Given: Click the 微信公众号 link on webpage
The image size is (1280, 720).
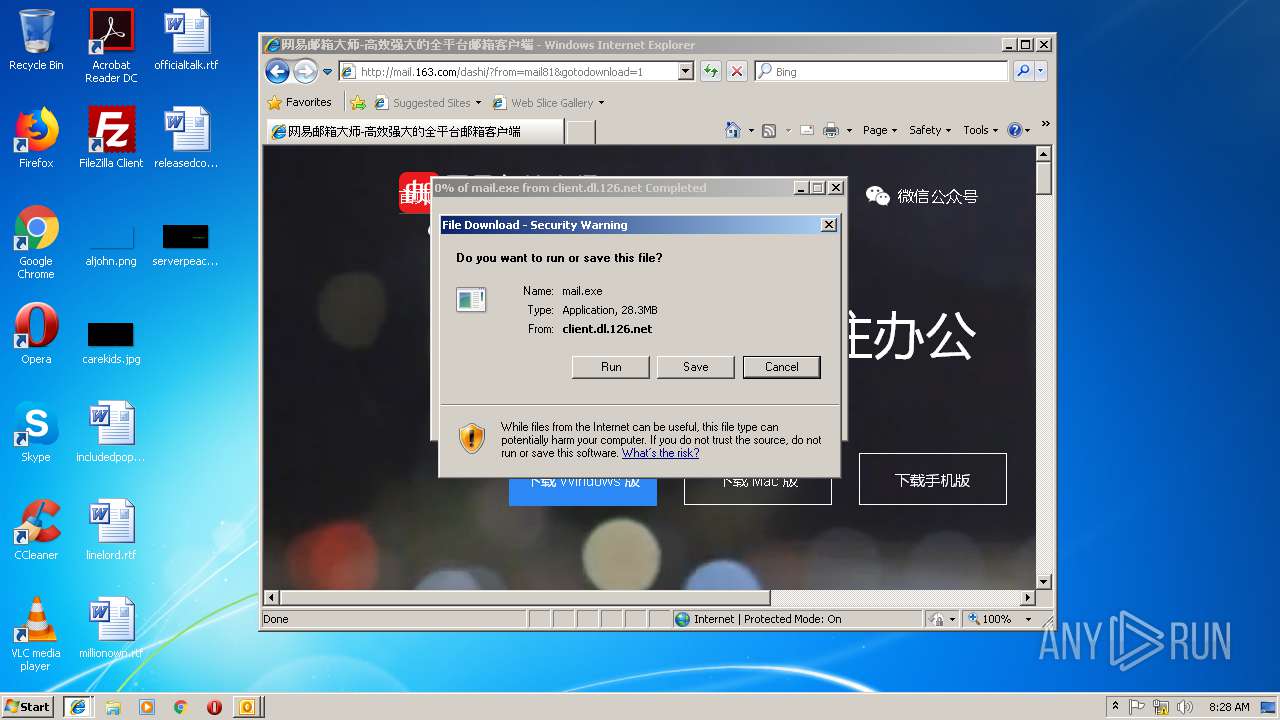Looking at the screenshot, I should point(923,196).
